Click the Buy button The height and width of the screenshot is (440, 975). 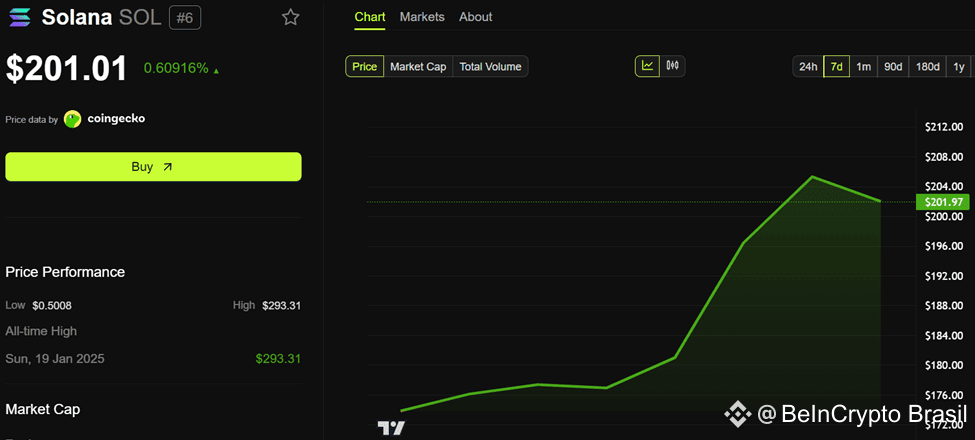(x=154, y=167)
